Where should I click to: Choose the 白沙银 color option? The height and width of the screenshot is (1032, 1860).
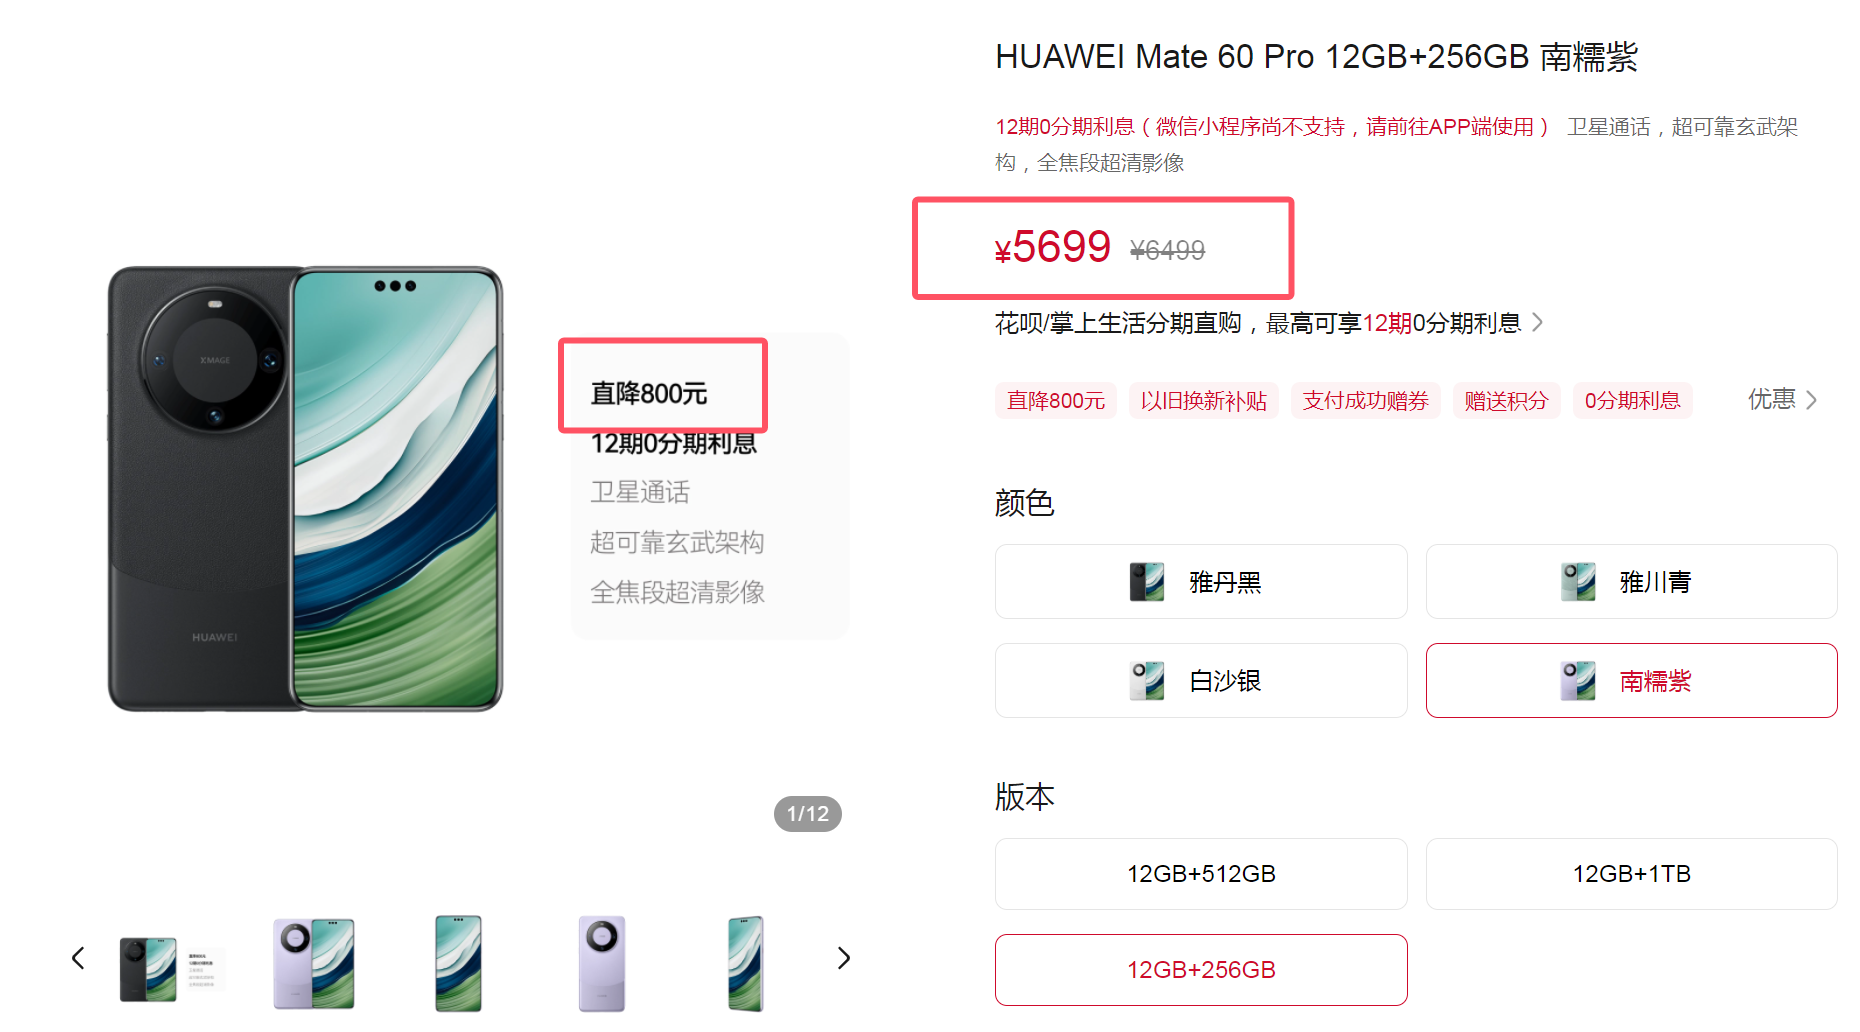[1201, 680]
